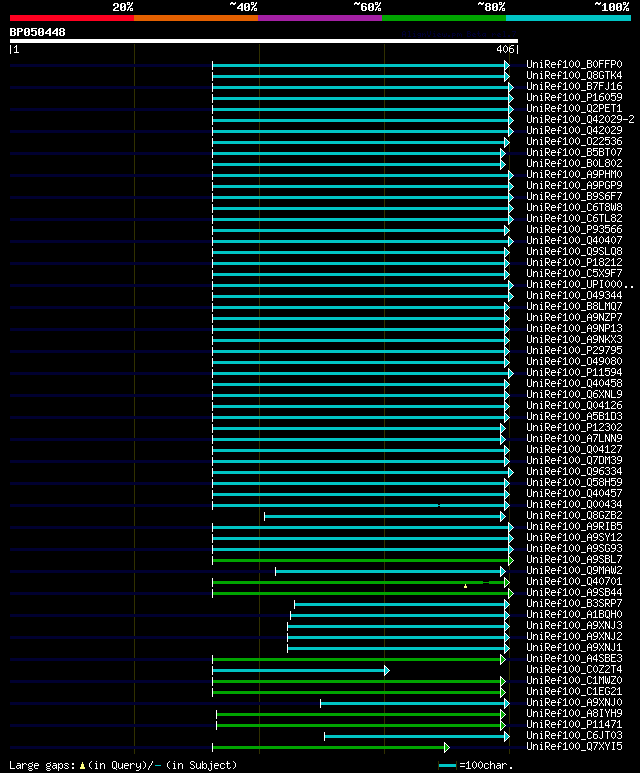
Task: Click the BP050448 query name
Action: (x=37, y=33)
